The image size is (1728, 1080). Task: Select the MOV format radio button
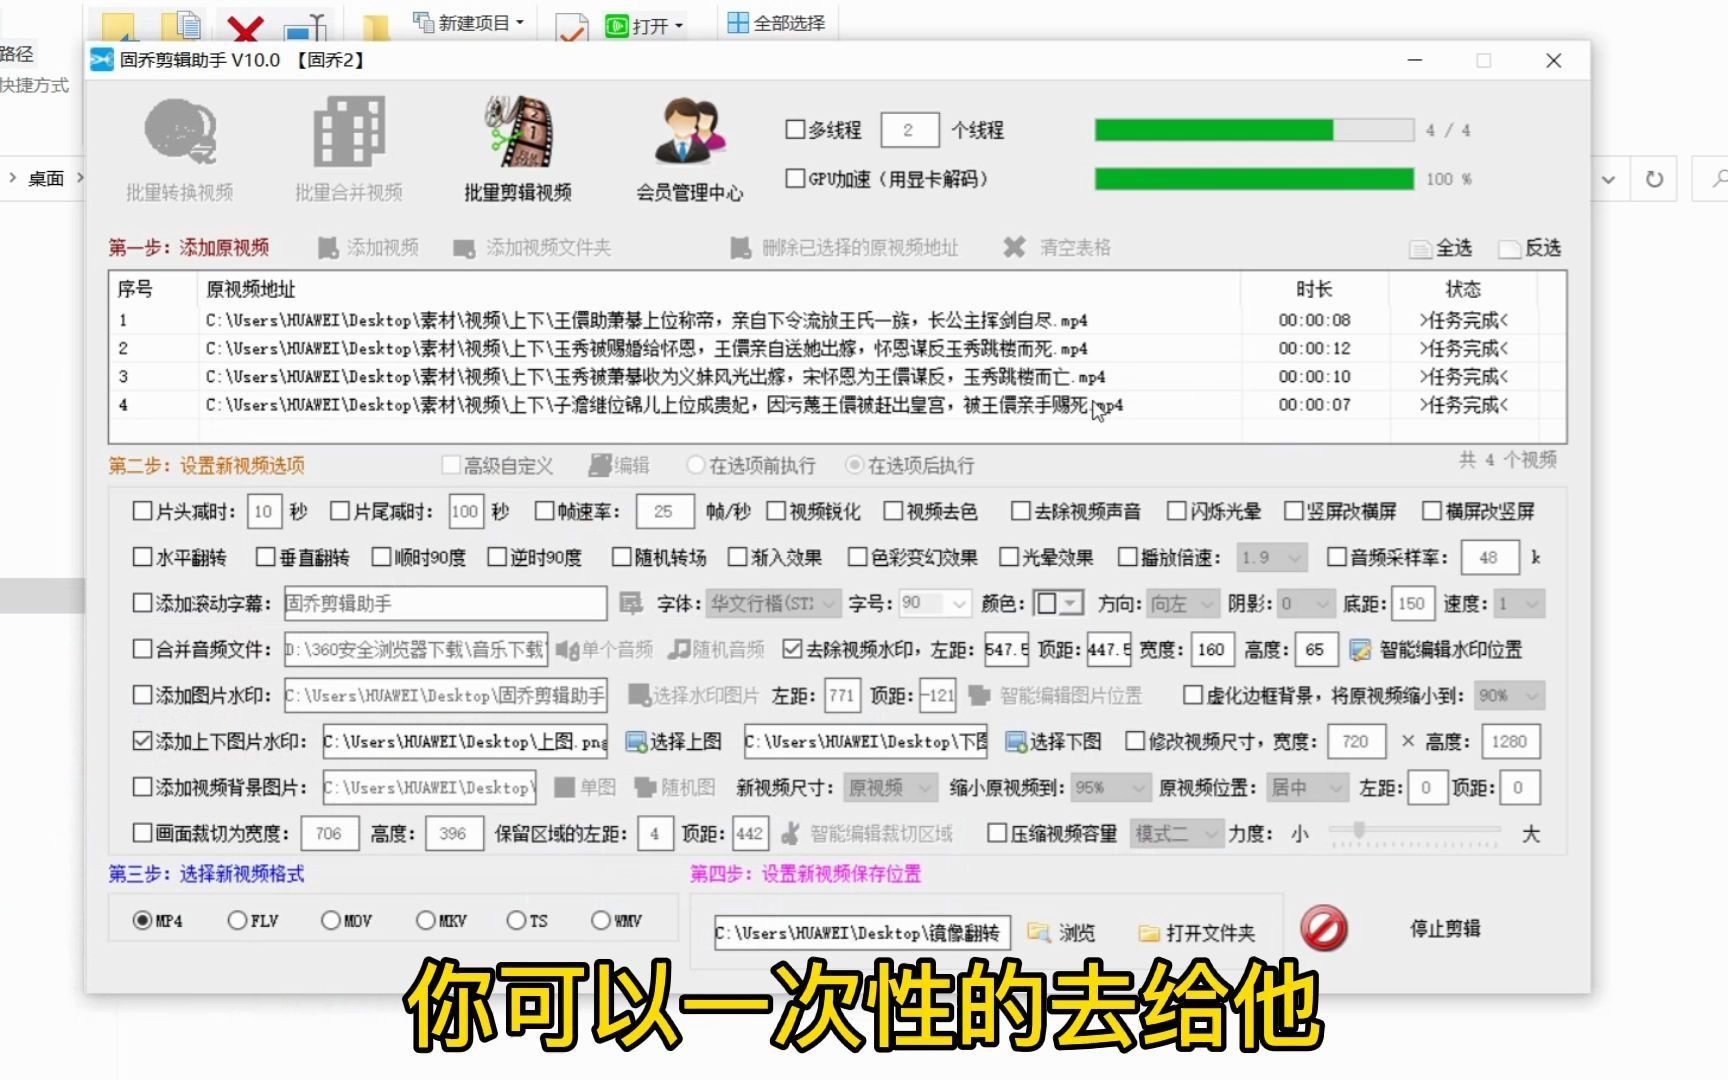tap(331, 920)
